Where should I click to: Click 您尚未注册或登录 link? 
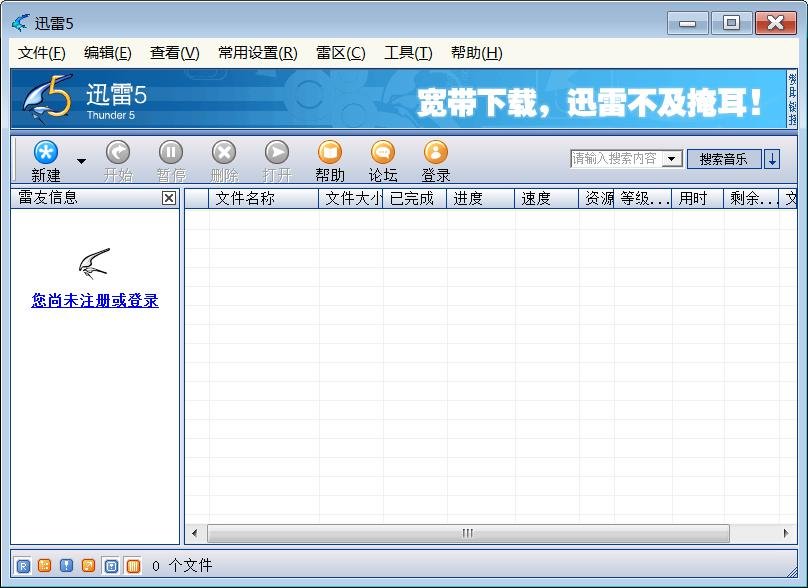click(95, 300)
